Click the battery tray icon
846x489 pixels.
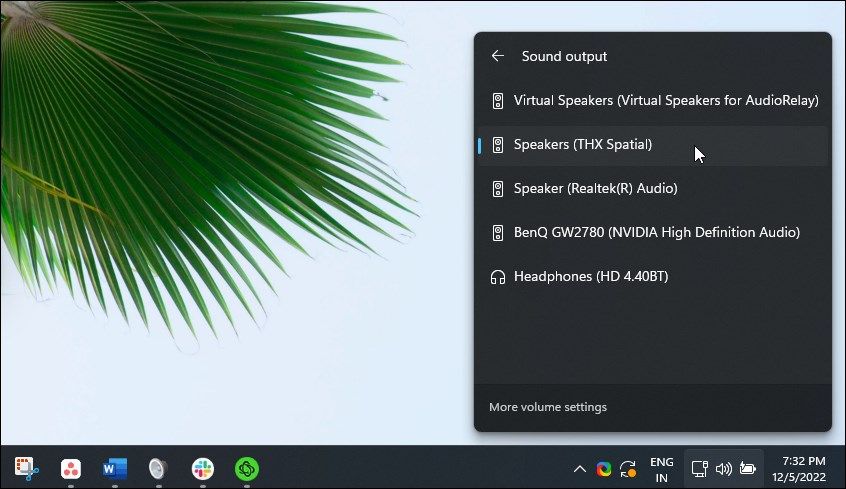click(x=748, y=469)
